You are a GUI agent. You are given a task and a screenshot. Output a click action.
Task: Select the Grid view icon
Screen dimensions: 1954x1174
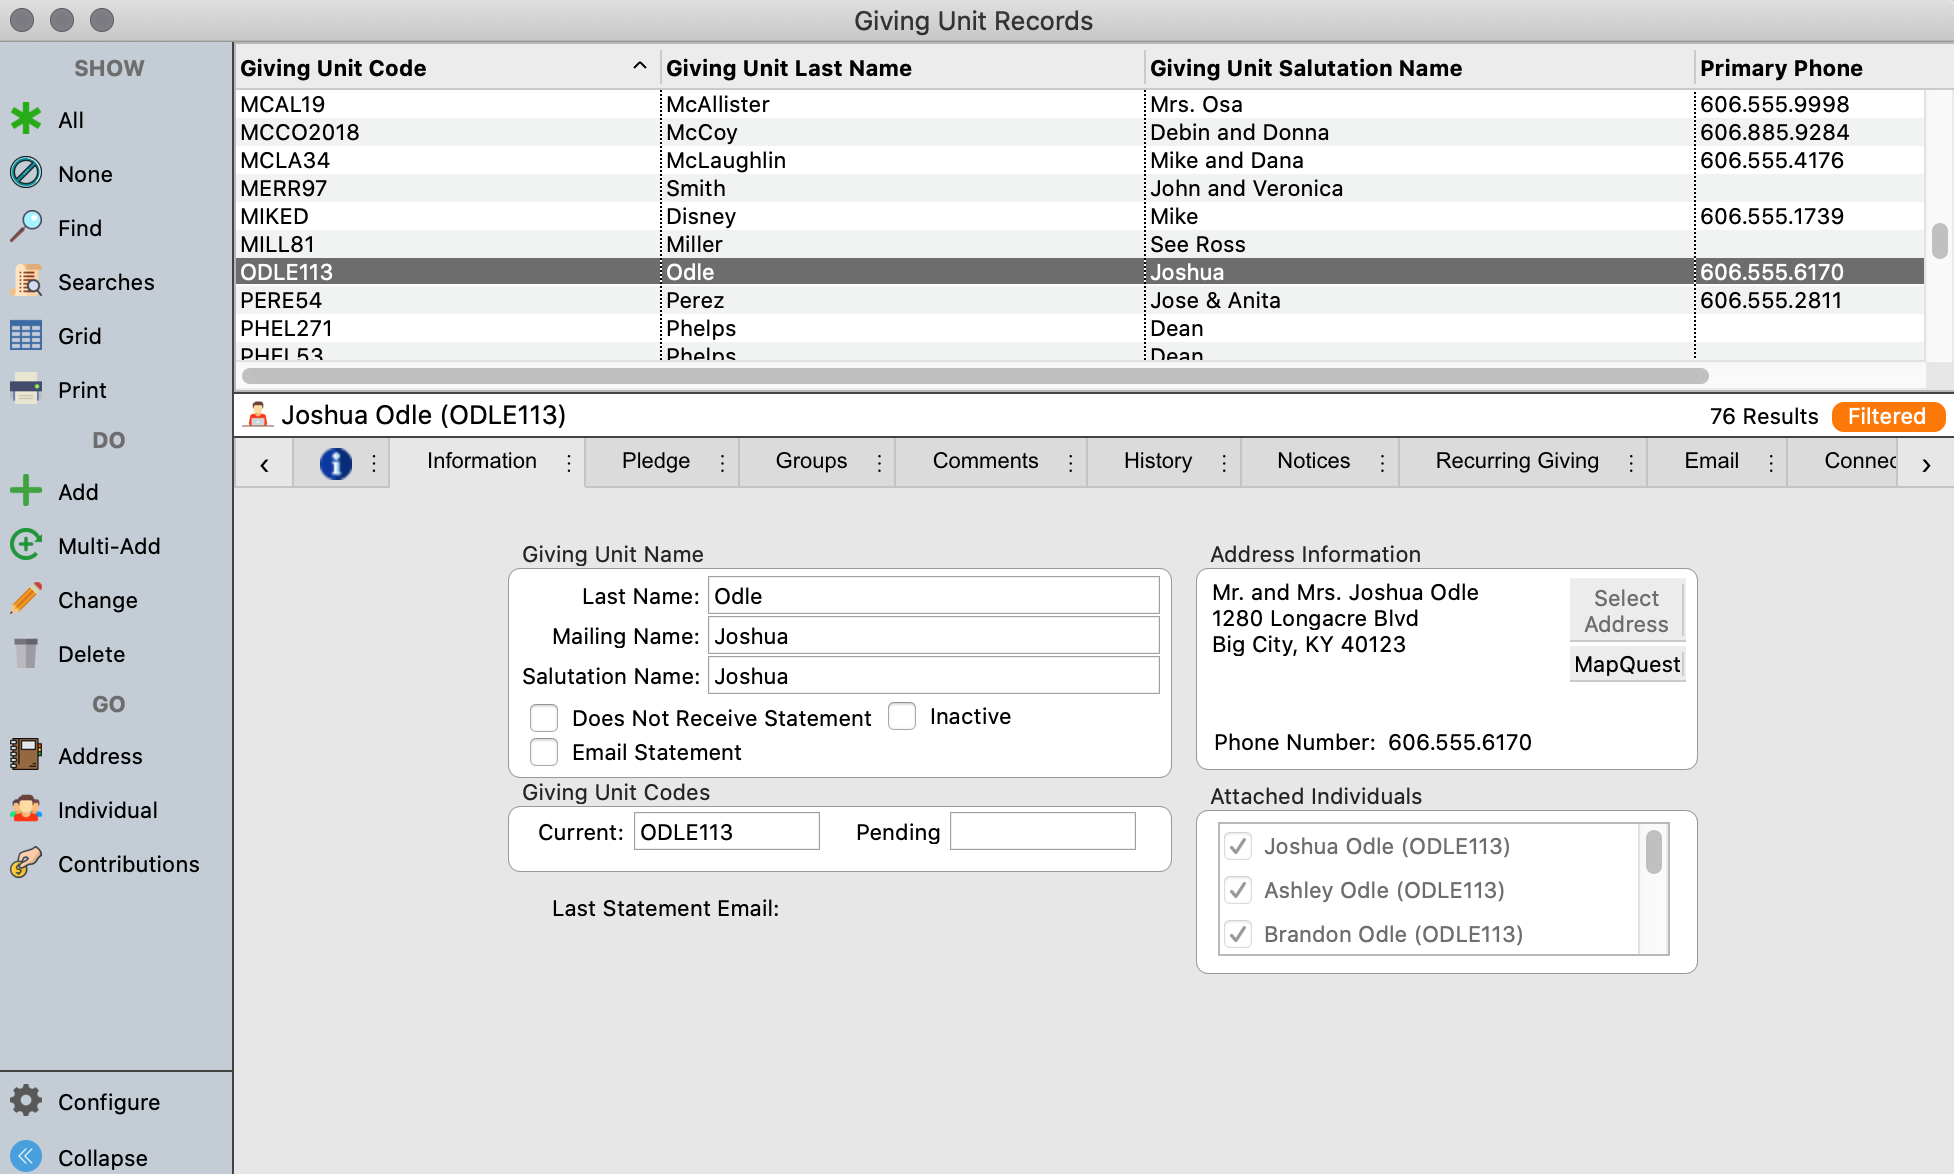(26, 336)
